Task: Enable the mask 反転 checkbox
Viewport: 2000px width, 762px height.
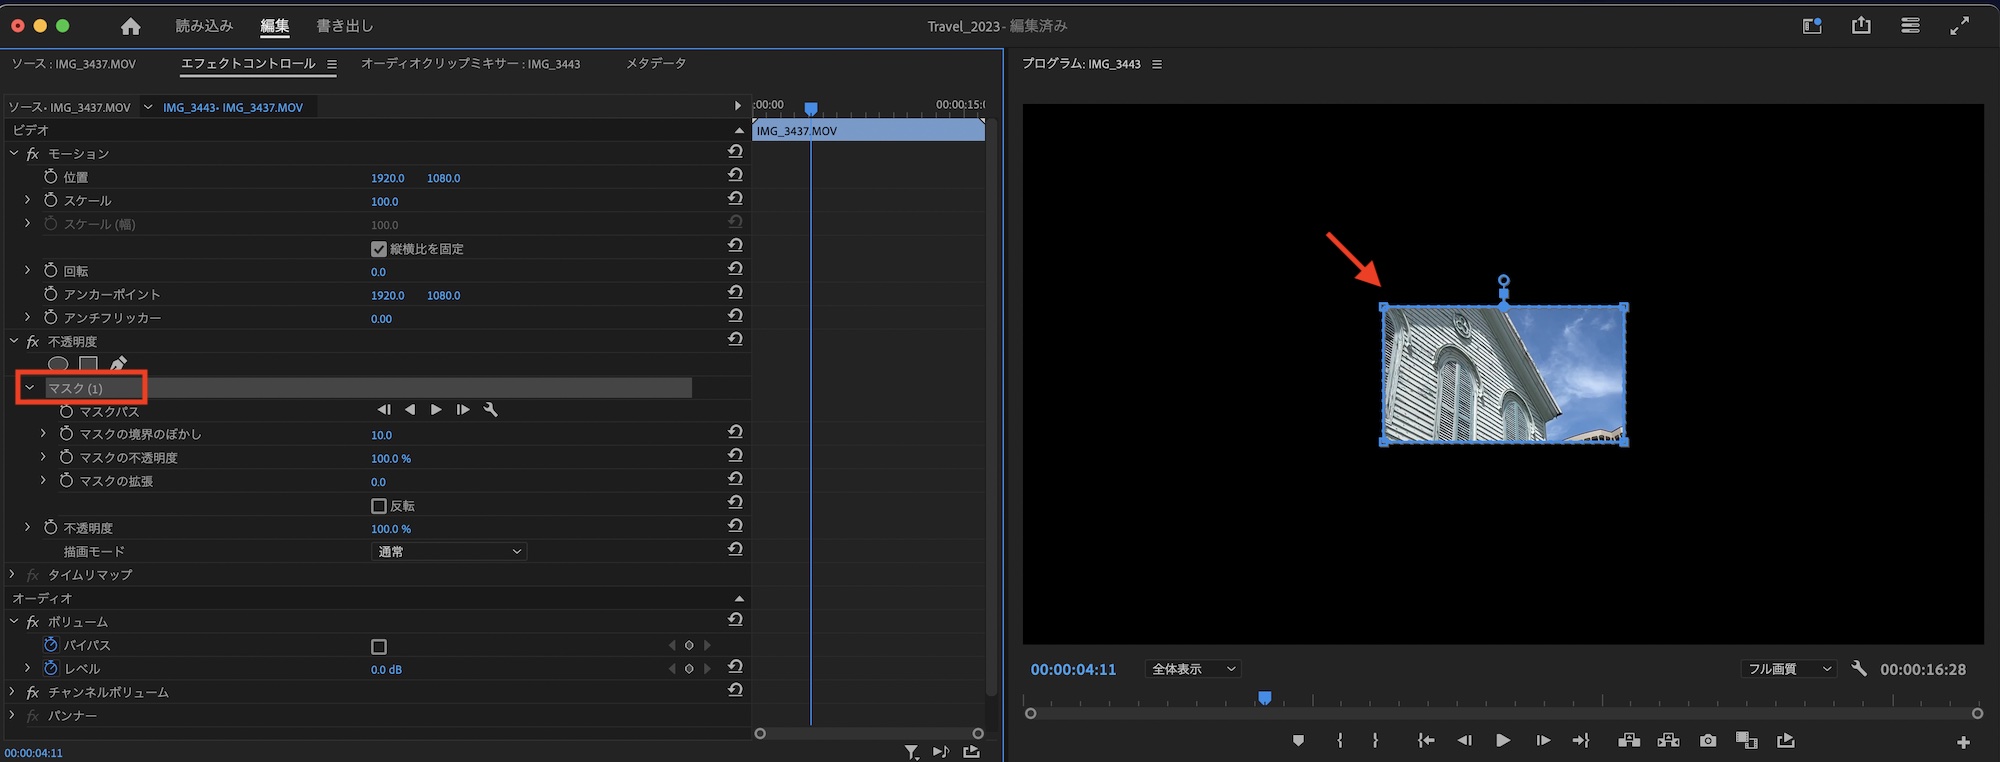Action: pos(379,506)
